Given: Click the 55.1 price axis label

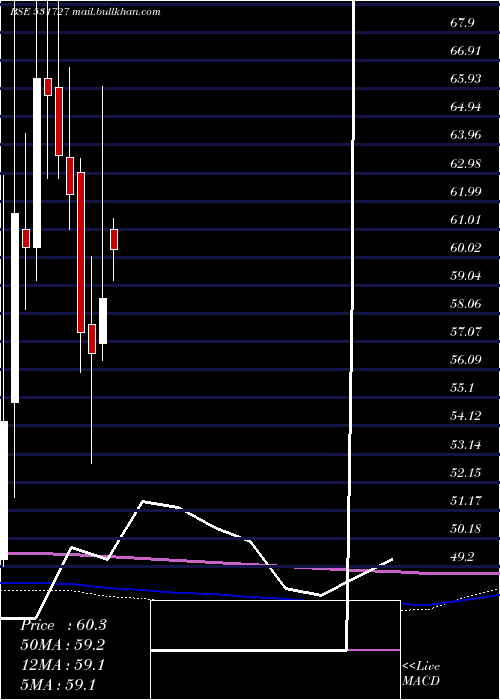Looking at the screenshot, I should click(x=462, y=388).
